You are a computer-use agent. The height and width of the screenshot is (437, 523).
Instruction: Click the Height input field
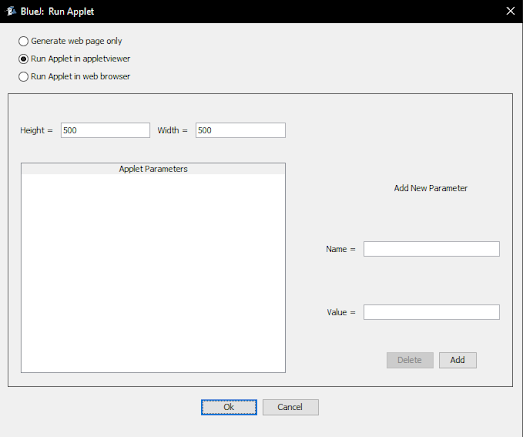click(105, 130)
